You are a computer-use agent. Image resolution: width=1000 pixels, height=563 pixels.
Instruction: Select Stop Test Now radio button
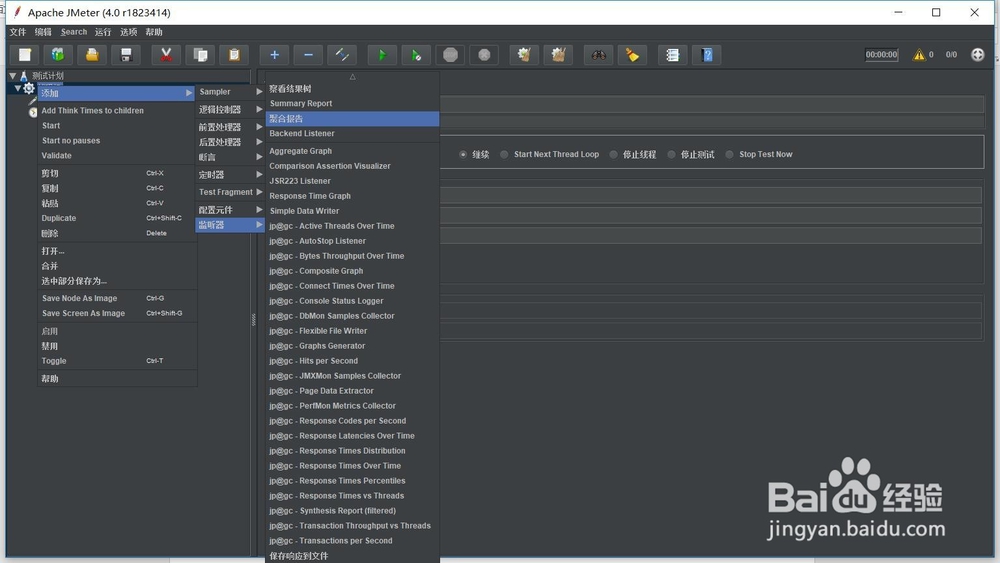(x=729, y=154)
